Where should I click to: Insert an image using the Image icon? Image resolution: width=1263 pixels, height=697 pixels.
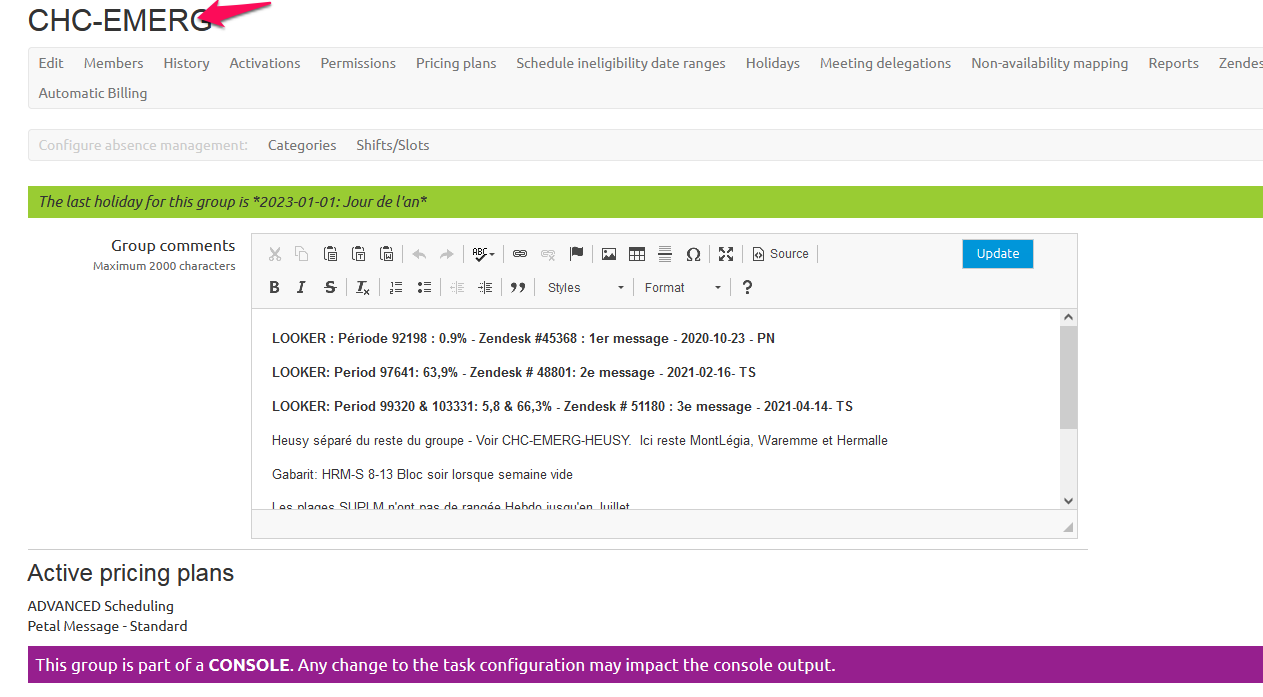[x=609, y=254]
